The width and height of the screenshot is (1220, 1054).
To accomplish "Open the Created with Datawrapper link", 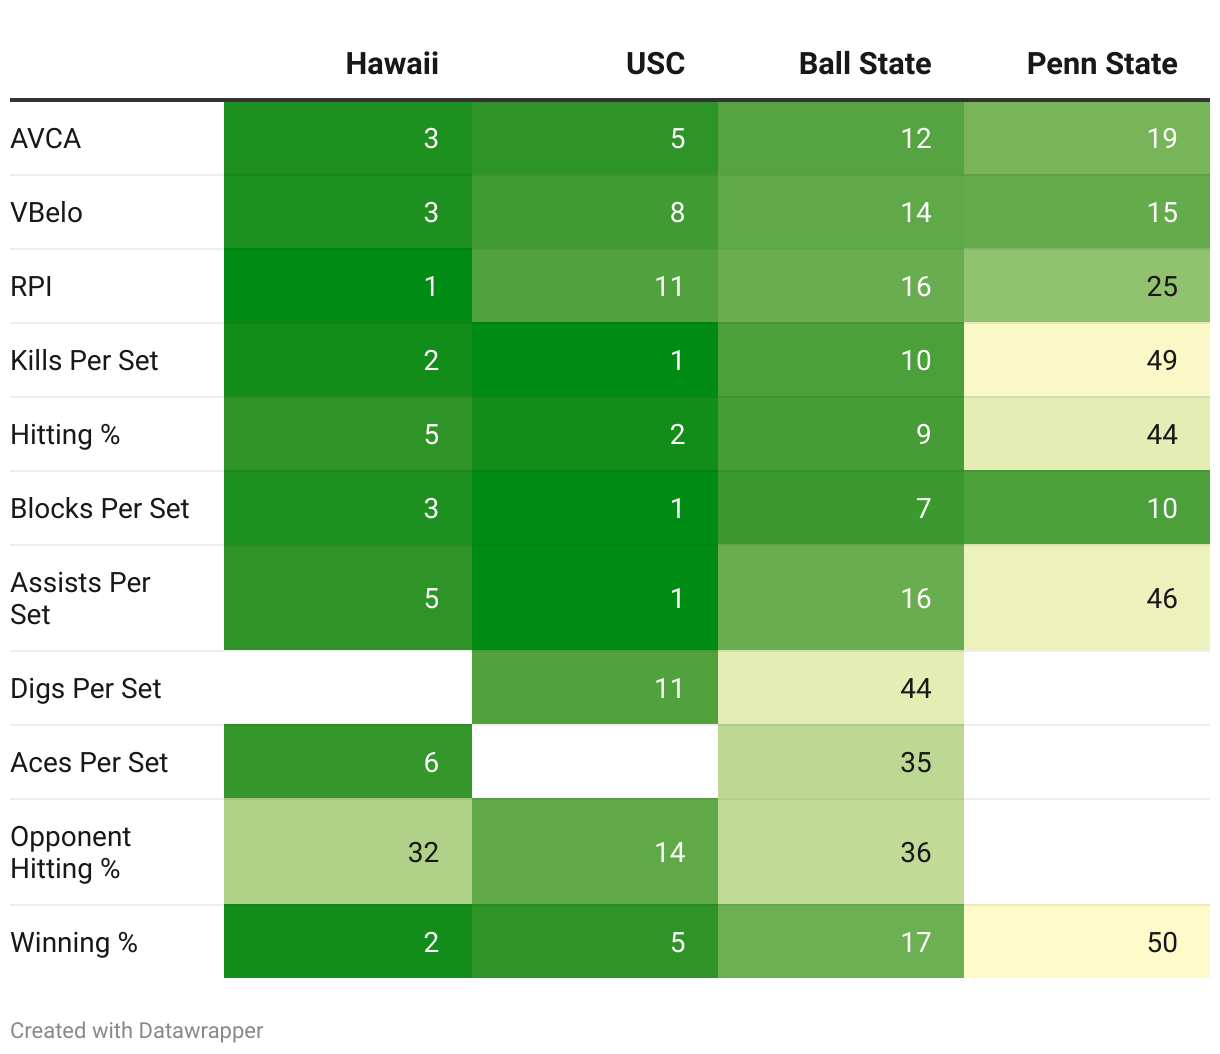I will [137, 1030].
